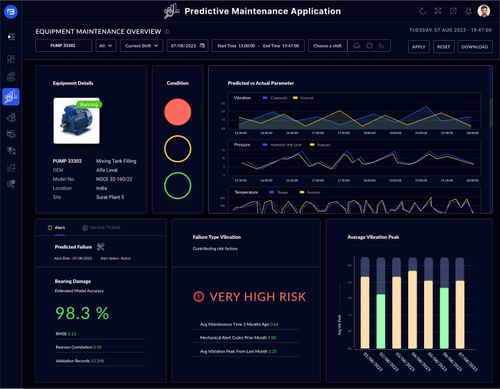Open the PUMP 33302 equipment selector
The width and height of the screenshot is (500, 389).
[x=63, y=46]
